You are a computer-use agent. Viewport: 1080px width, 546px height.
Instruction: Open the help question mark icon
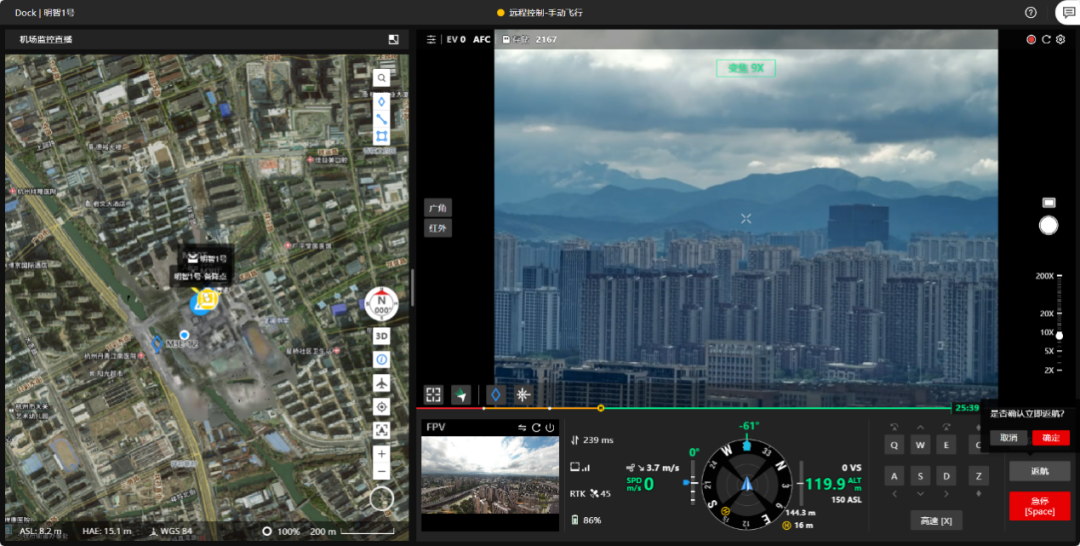coord(1030,12)
